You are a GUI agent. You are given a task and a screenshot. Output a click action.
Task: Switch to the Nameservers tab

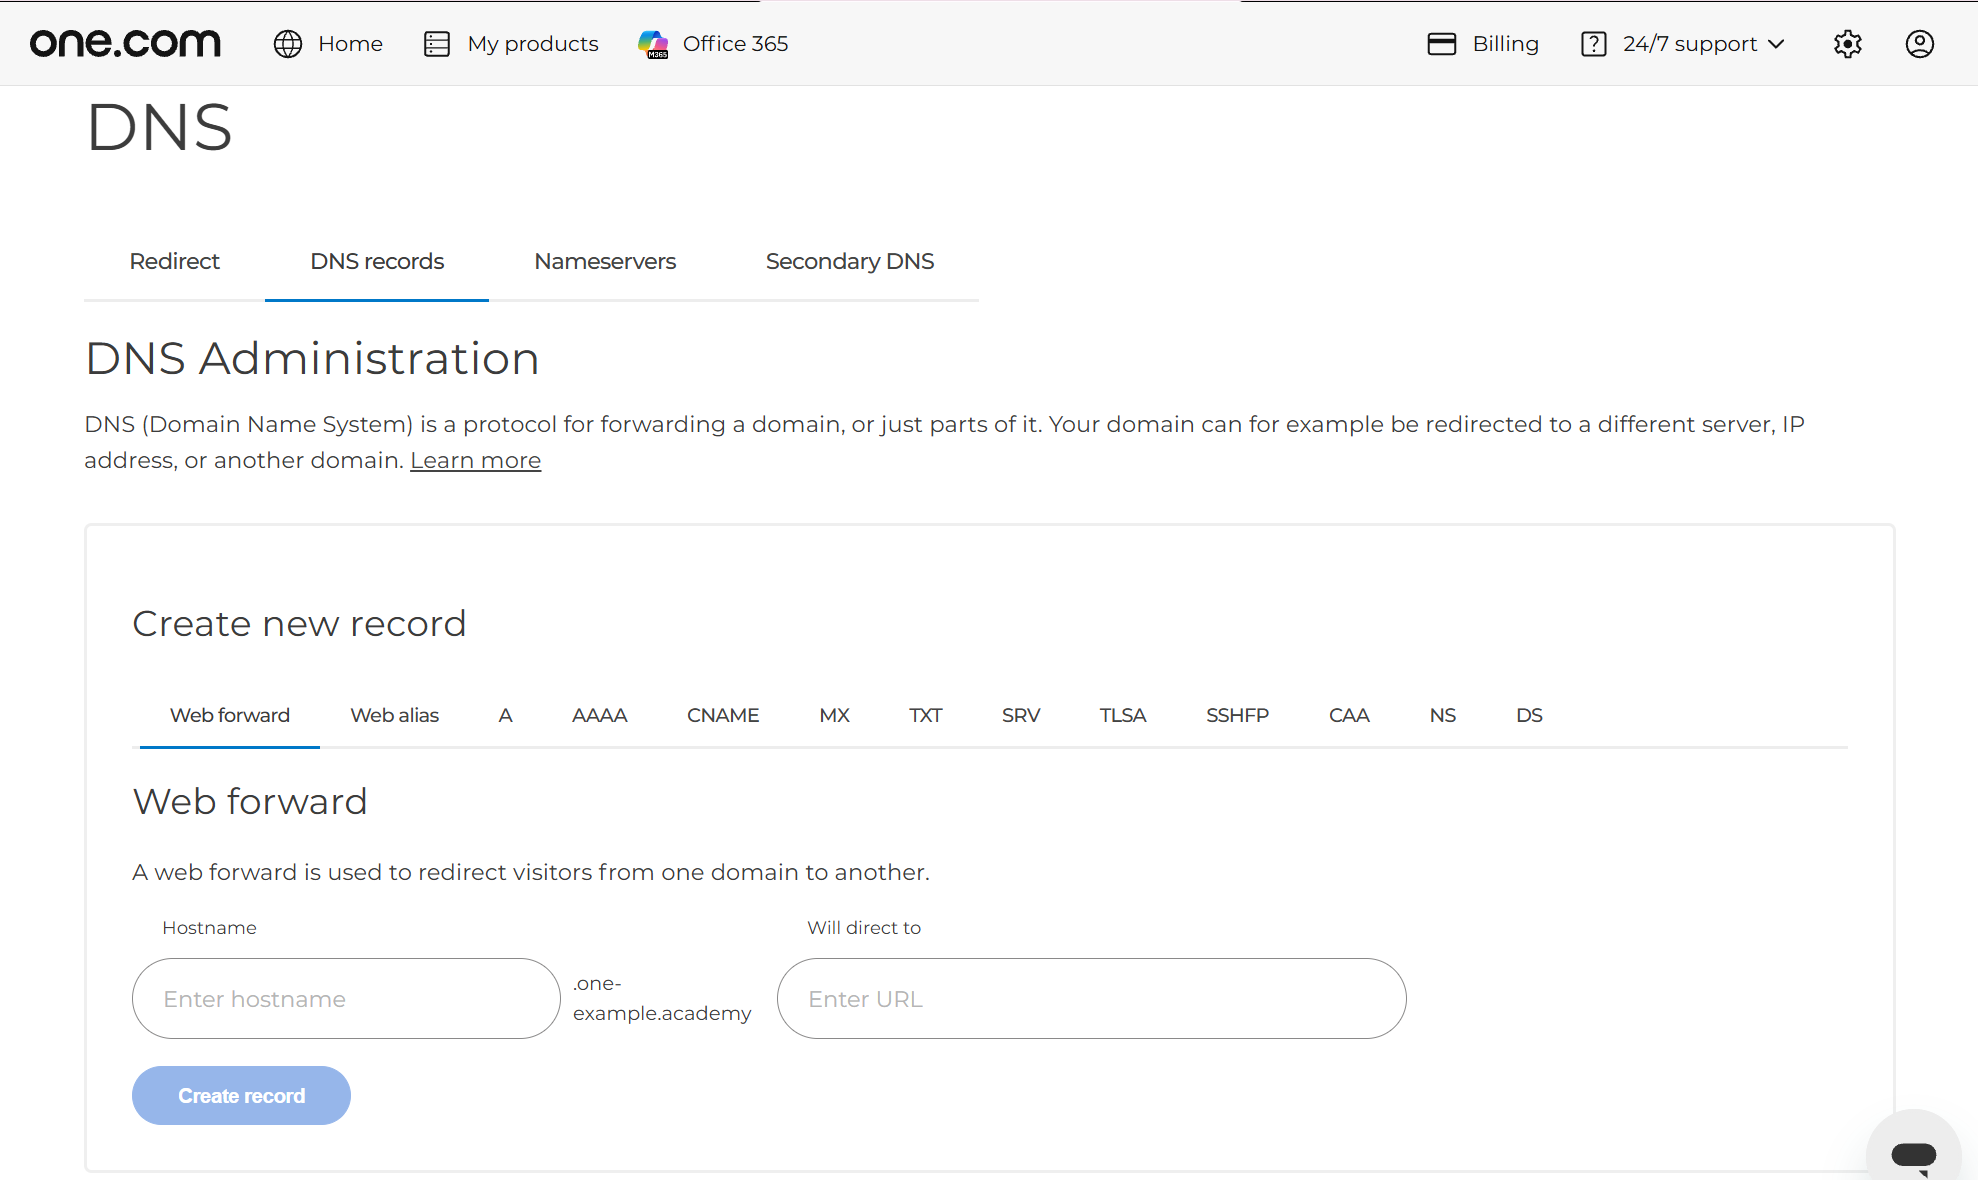click(605, 261)
